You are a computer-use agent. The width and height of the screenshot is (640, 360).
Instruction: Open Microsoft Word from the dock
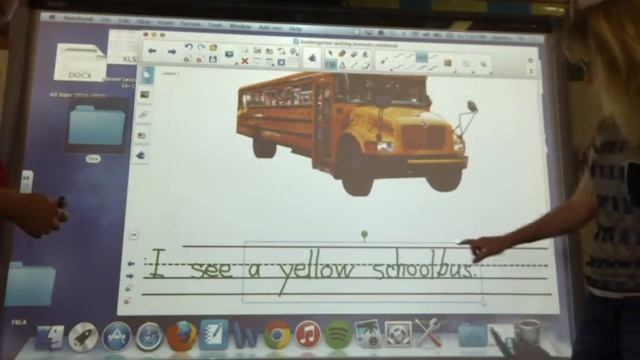click(246, 336)
